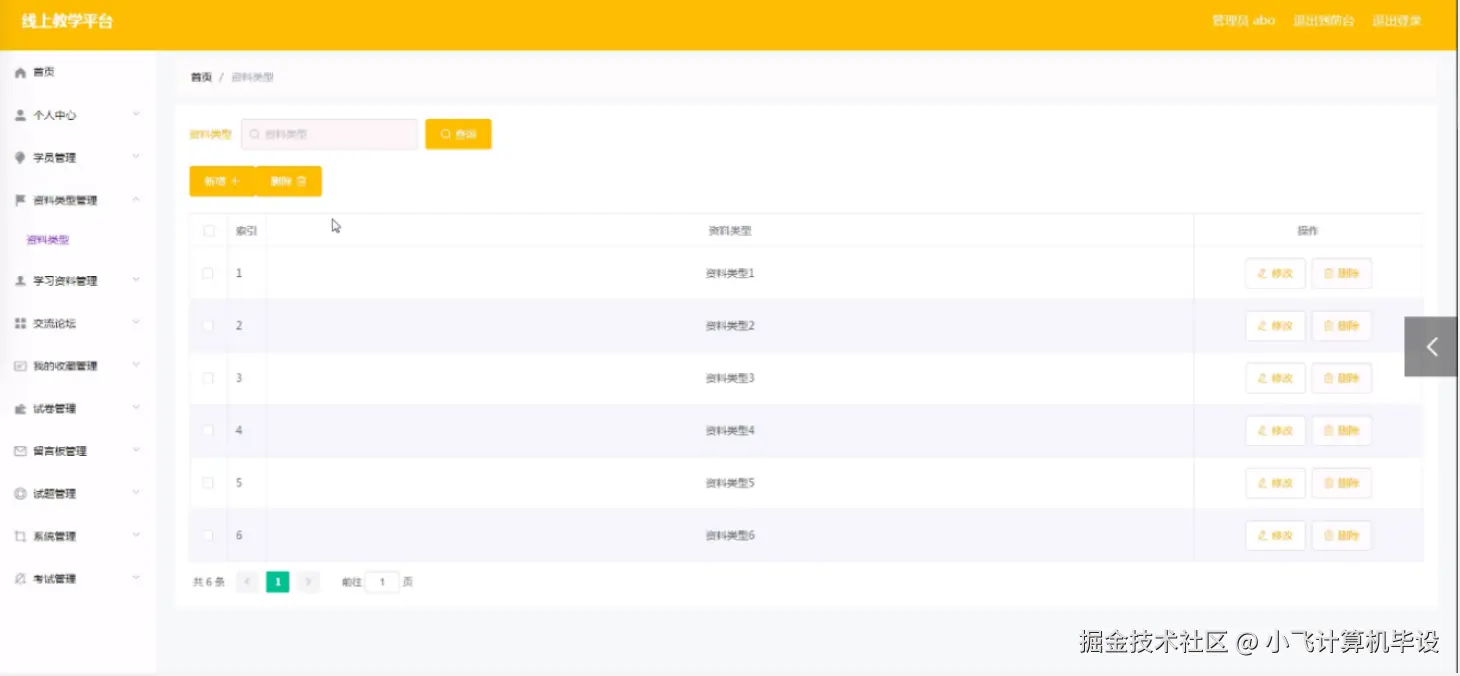Click the round icon beside 试题管理
Image resolution: width=1460 pixels, height=676 pixels.
(x=20, y=494)
